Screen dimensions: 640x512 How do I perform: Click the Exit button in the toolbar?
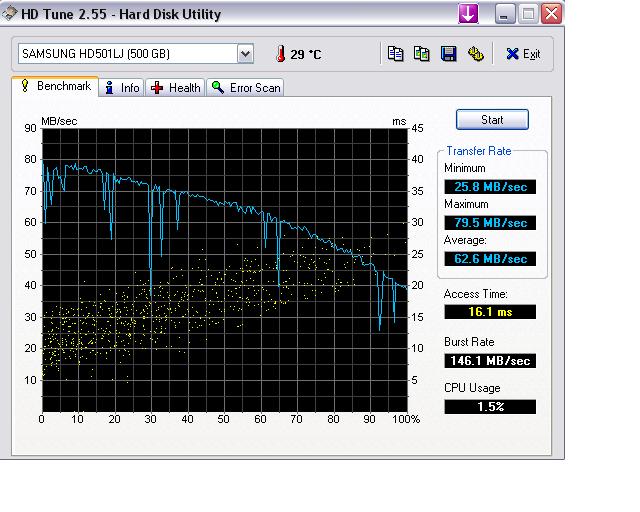point(523,54)
